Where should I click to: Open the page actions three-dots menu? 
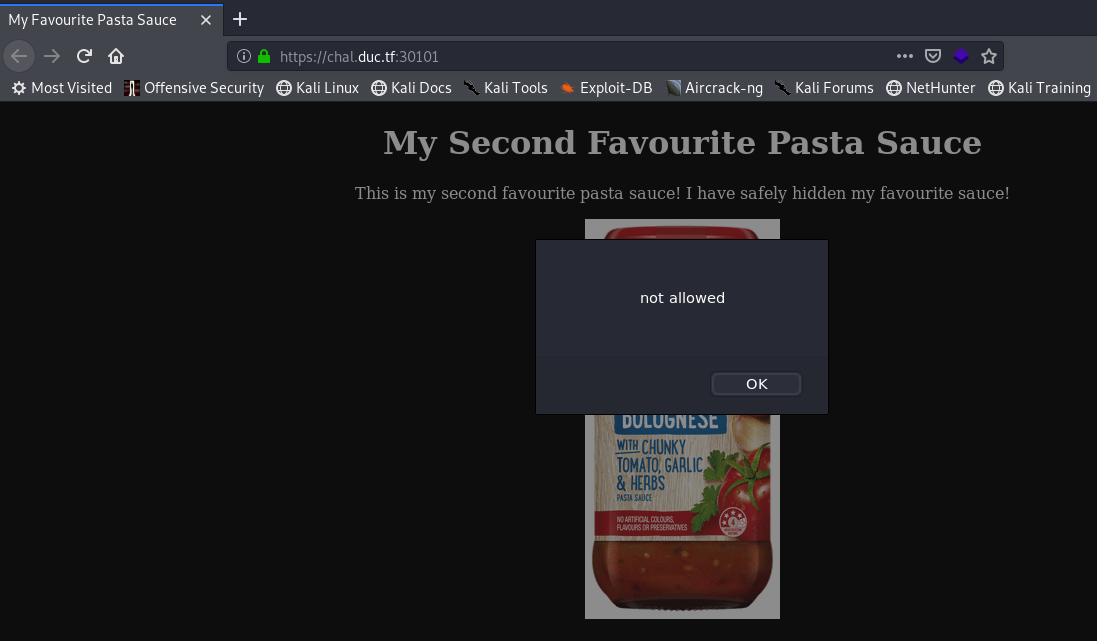coord(905,56)
